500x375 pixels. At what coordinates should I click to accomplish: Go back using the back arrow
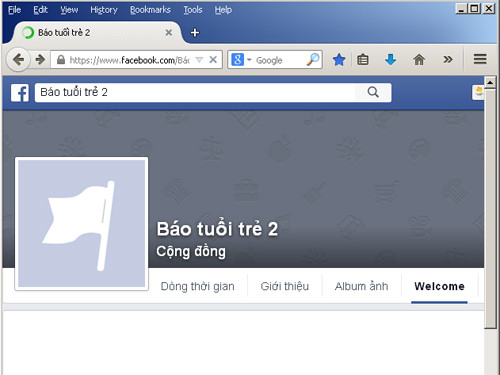pos(19,60)
